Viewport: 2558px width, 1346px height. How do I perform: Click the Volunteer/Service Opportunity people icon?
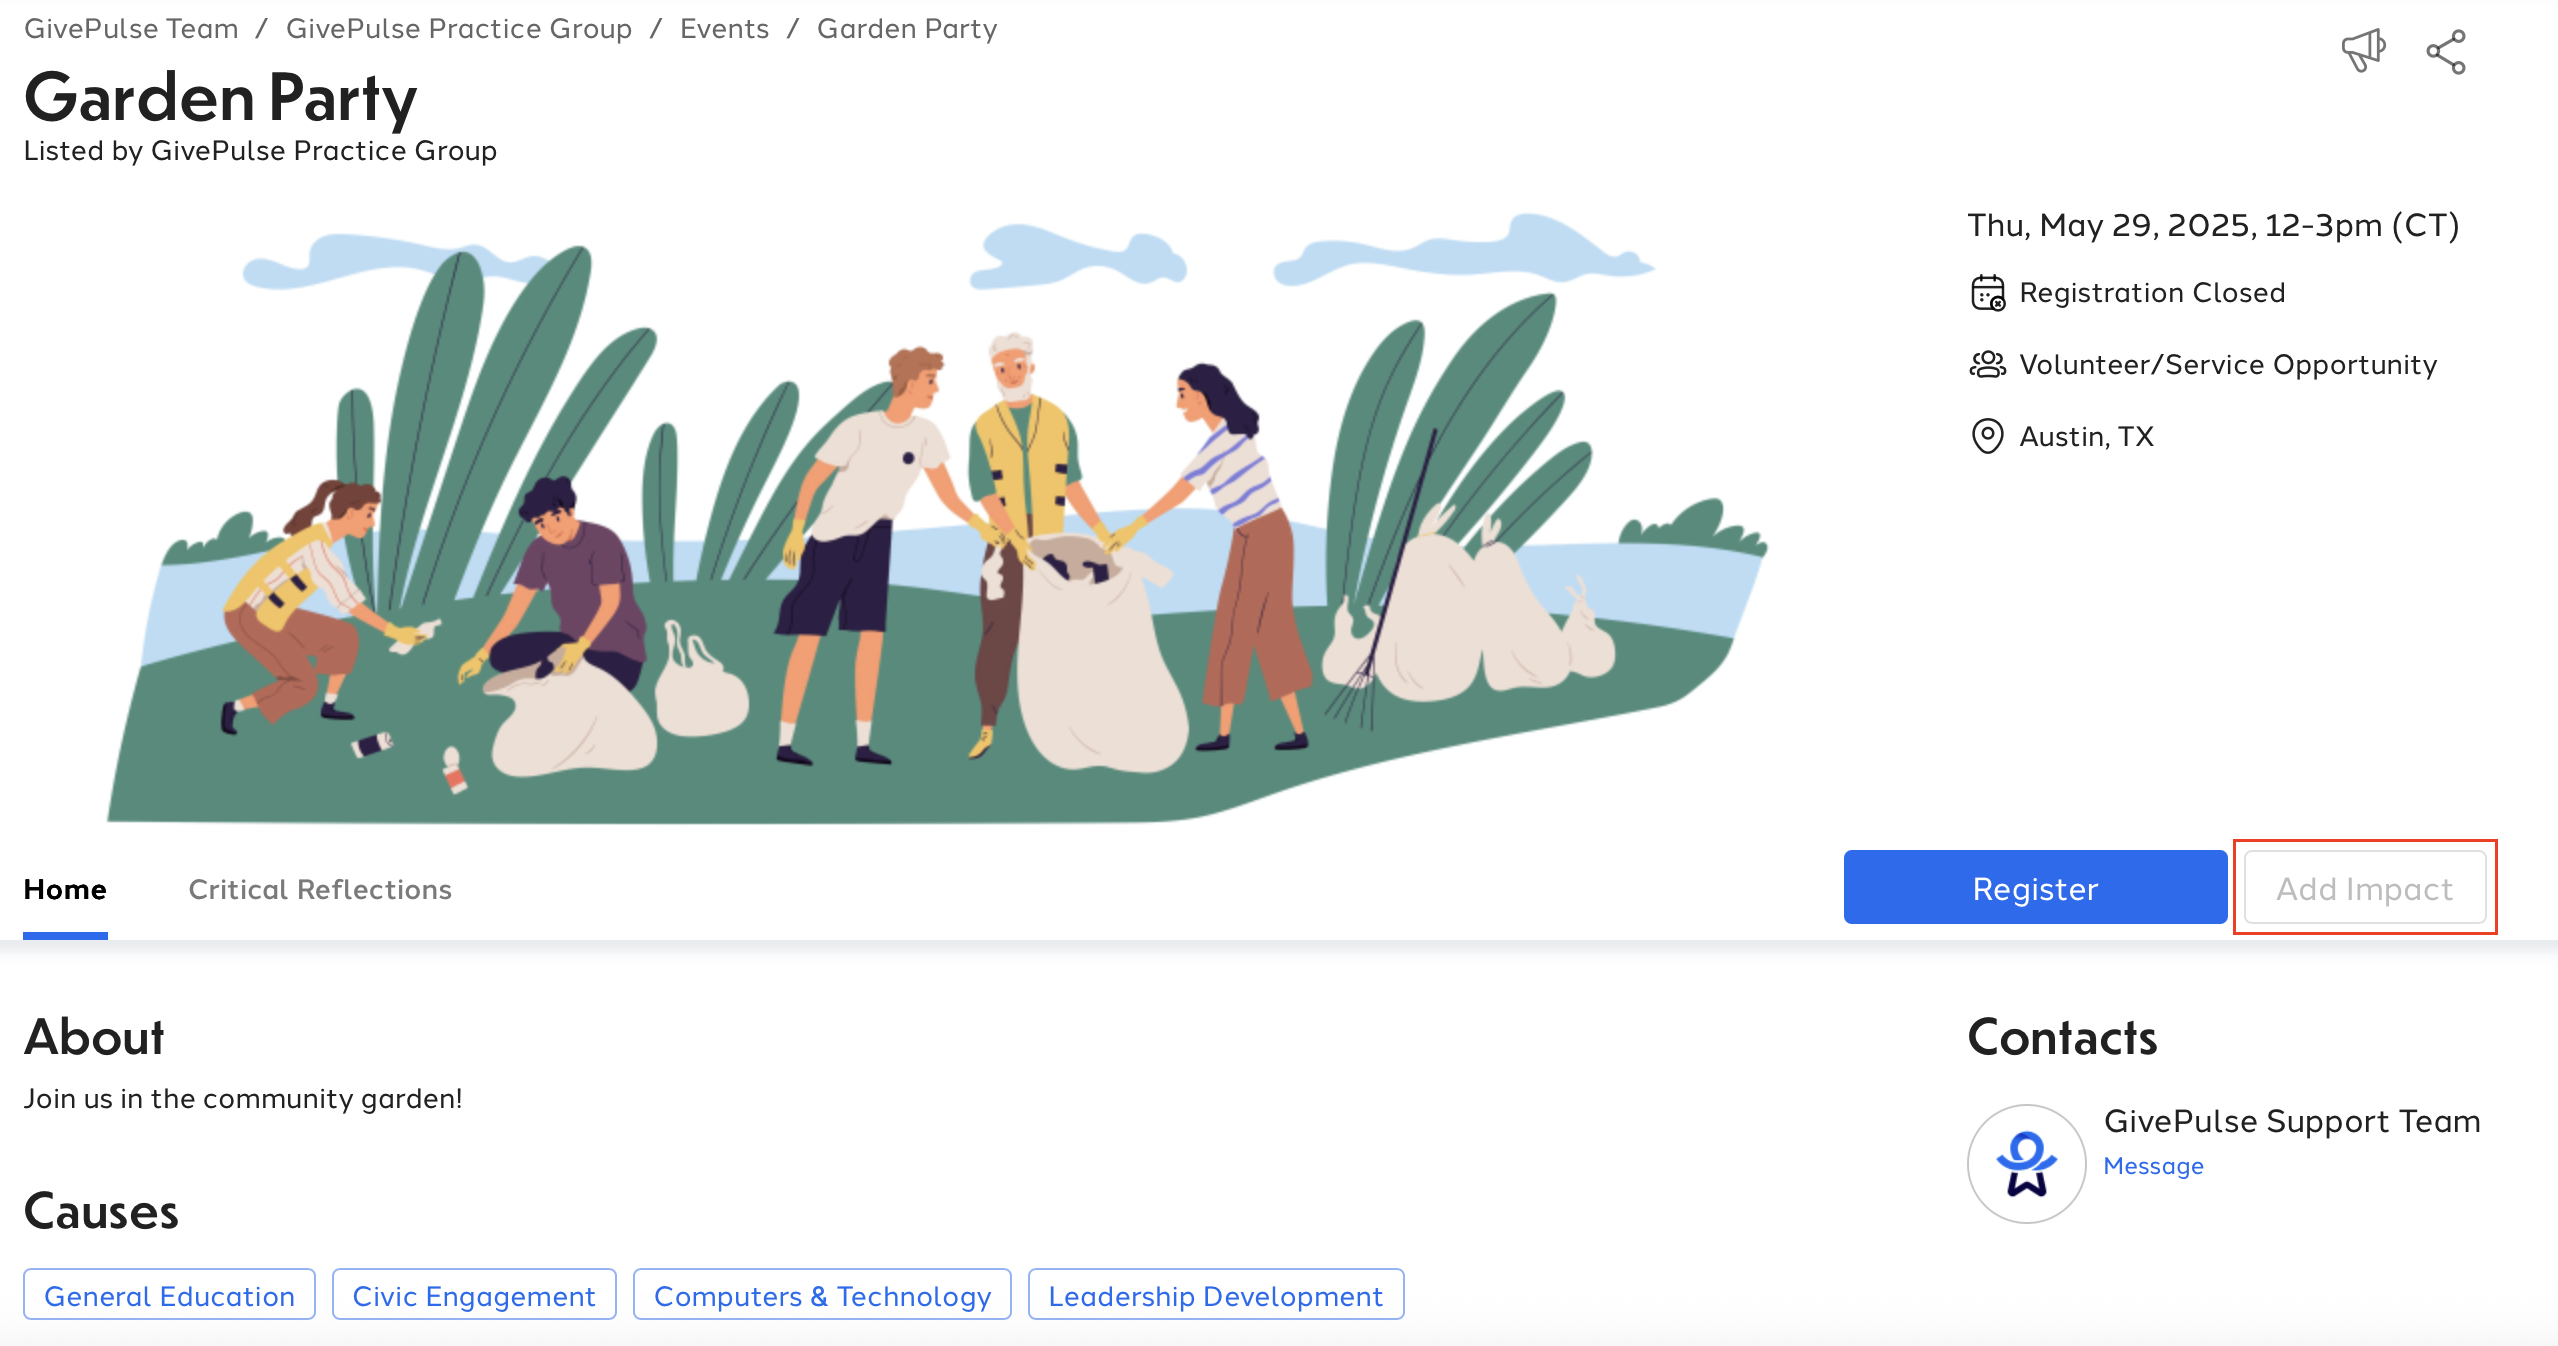coord(1987,365)
